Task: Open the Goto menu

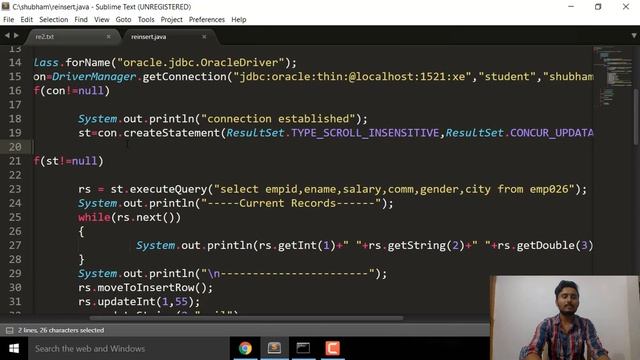Action: (123, 20)
